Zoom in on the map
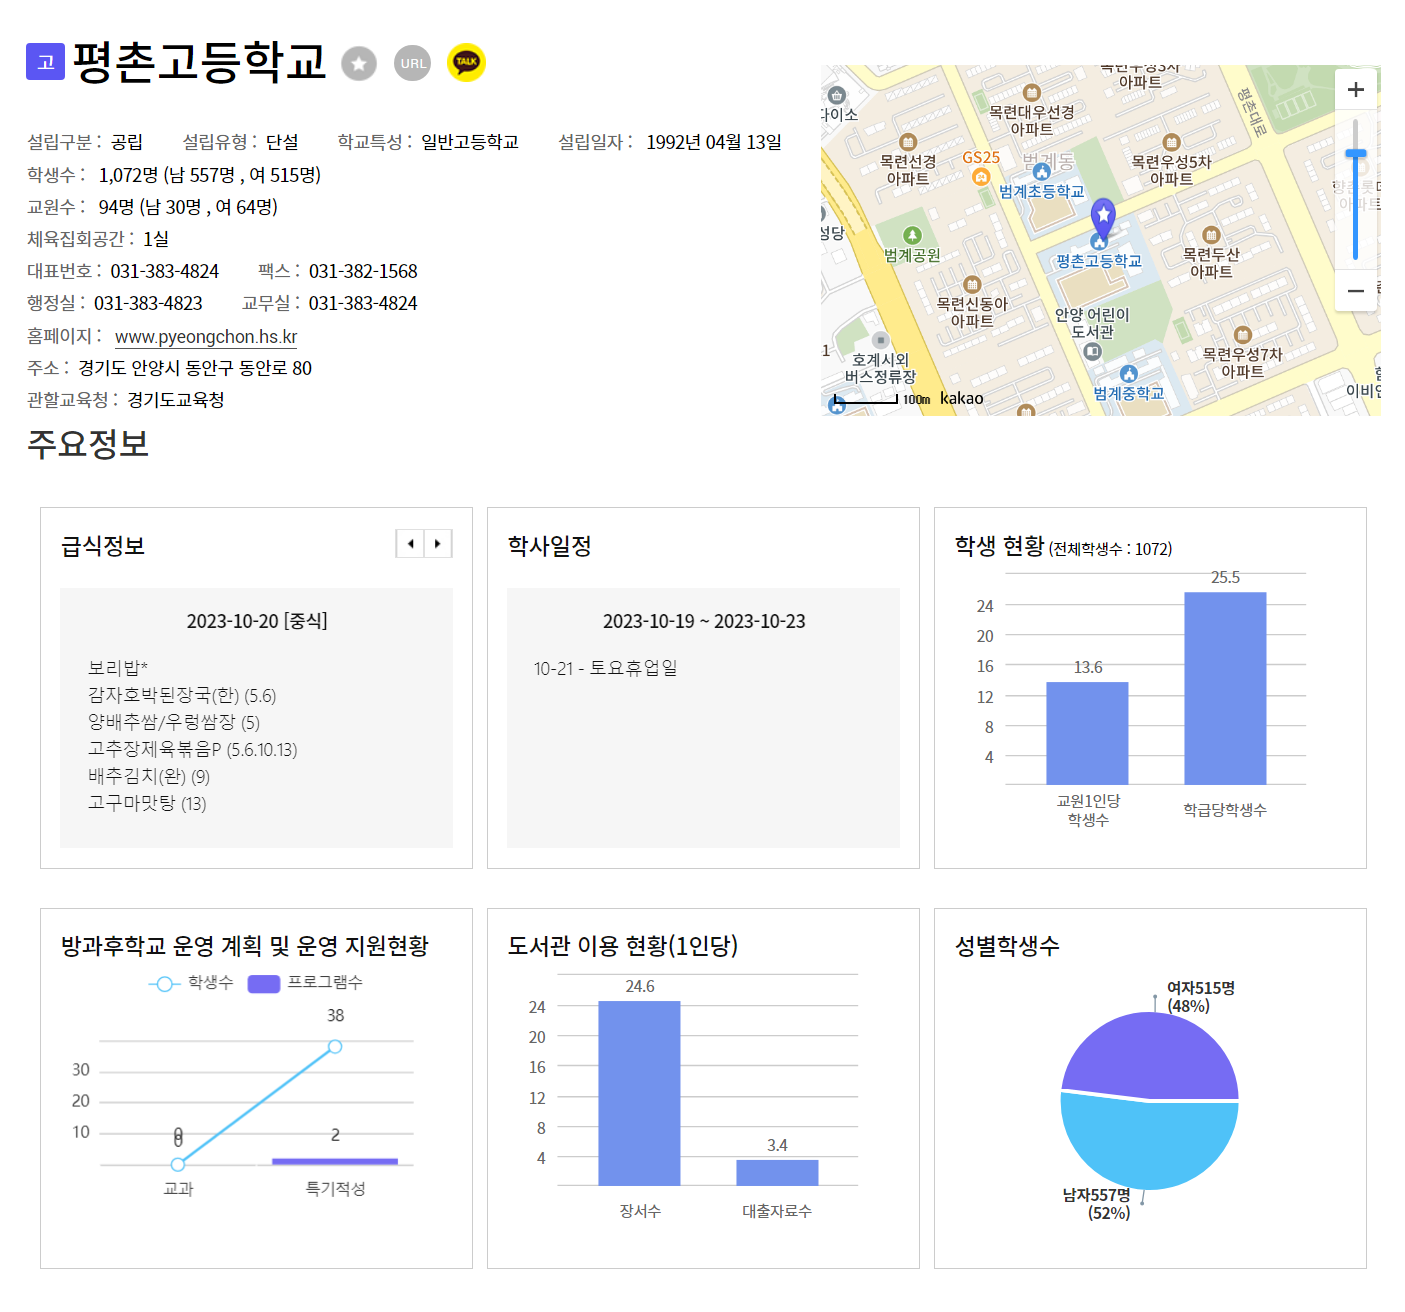Screen dimensions: 1405x1312 pyautogui.click(x=1355, y=90)
